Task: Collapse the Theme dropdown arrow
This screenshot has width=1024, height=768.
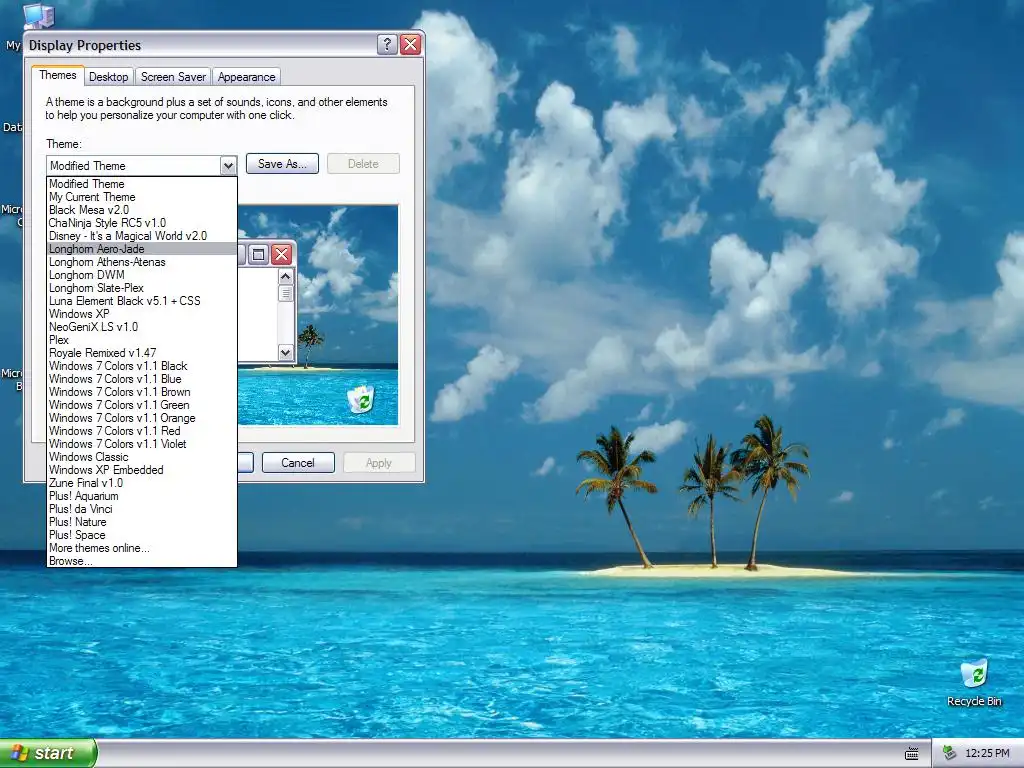Action: pos(228,166)
